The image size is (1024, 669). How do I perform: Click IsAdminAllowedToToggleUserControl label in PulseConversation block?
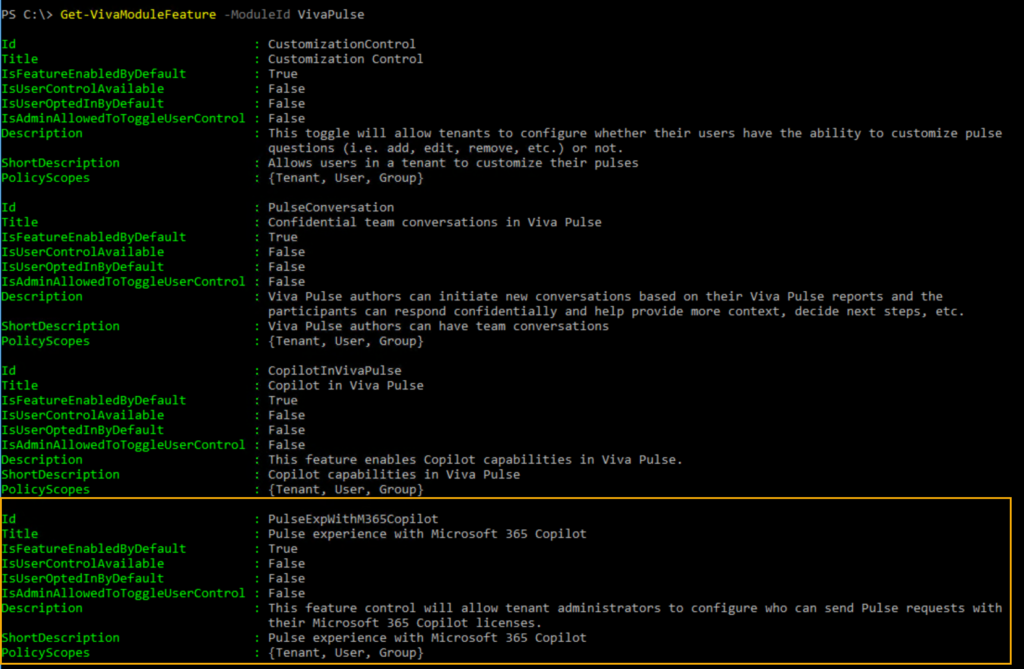click(123, 282)
